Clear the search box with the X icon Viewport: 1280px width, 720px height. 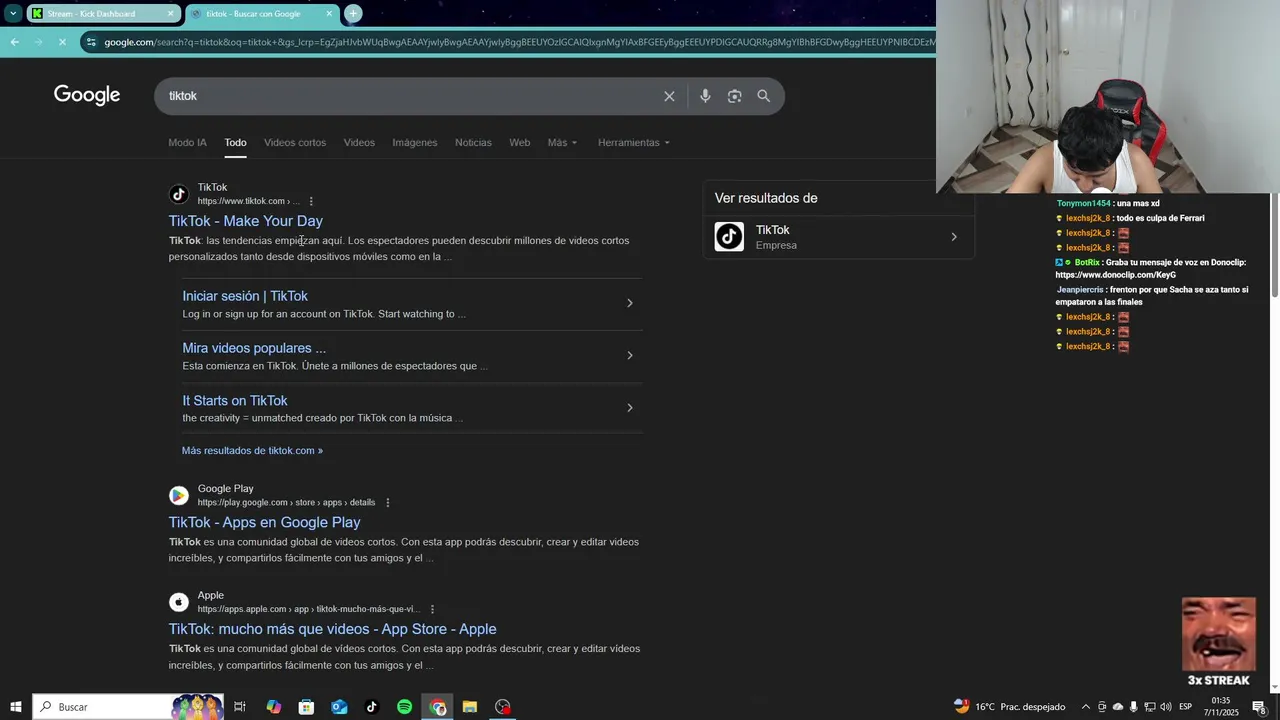click(x=669, y=96)
